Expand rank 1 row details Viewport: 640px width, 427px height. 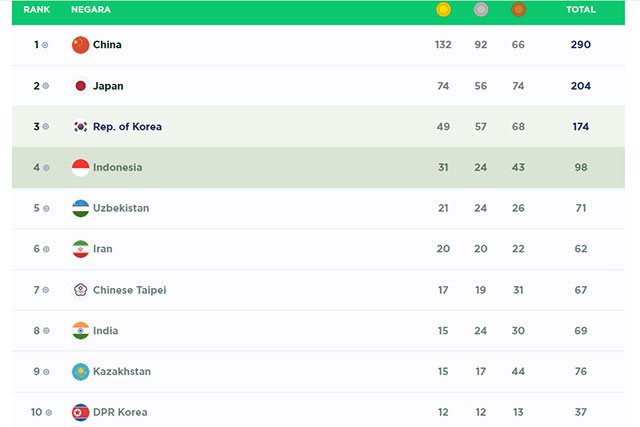45,45
